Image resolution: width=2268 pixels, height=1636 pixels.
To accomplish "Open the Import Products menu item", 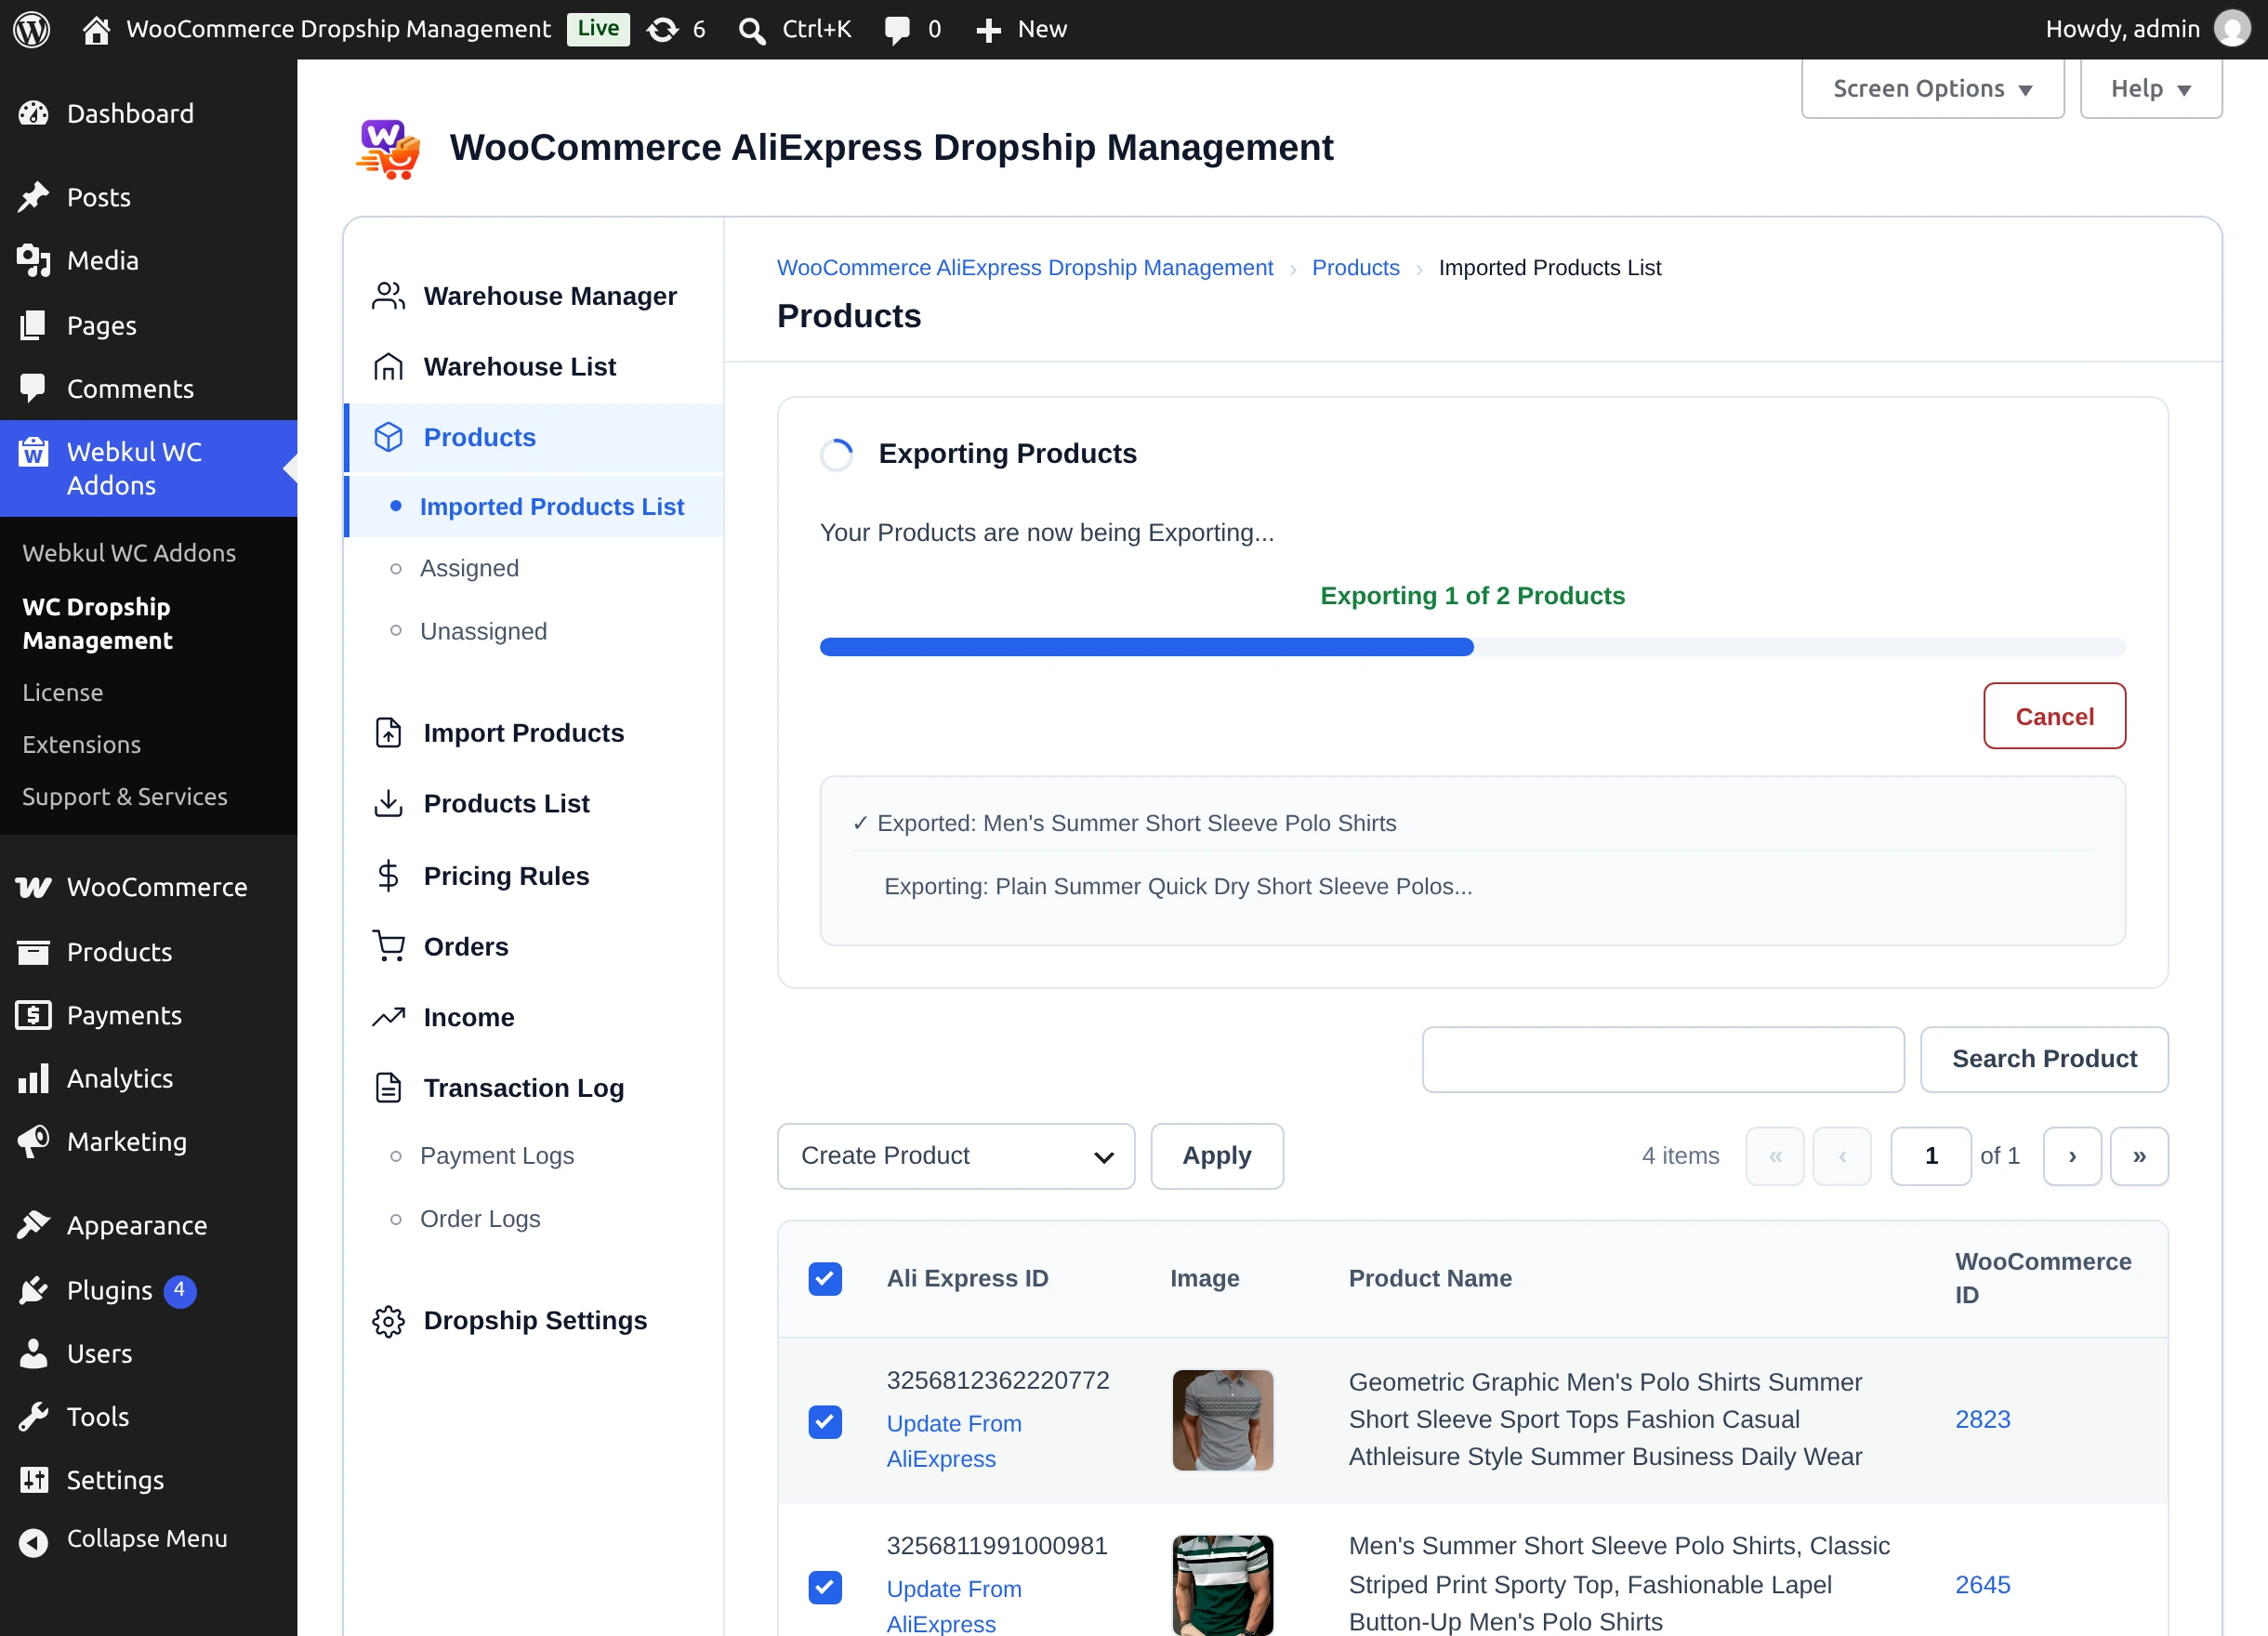I will click(x=523, y=733).
